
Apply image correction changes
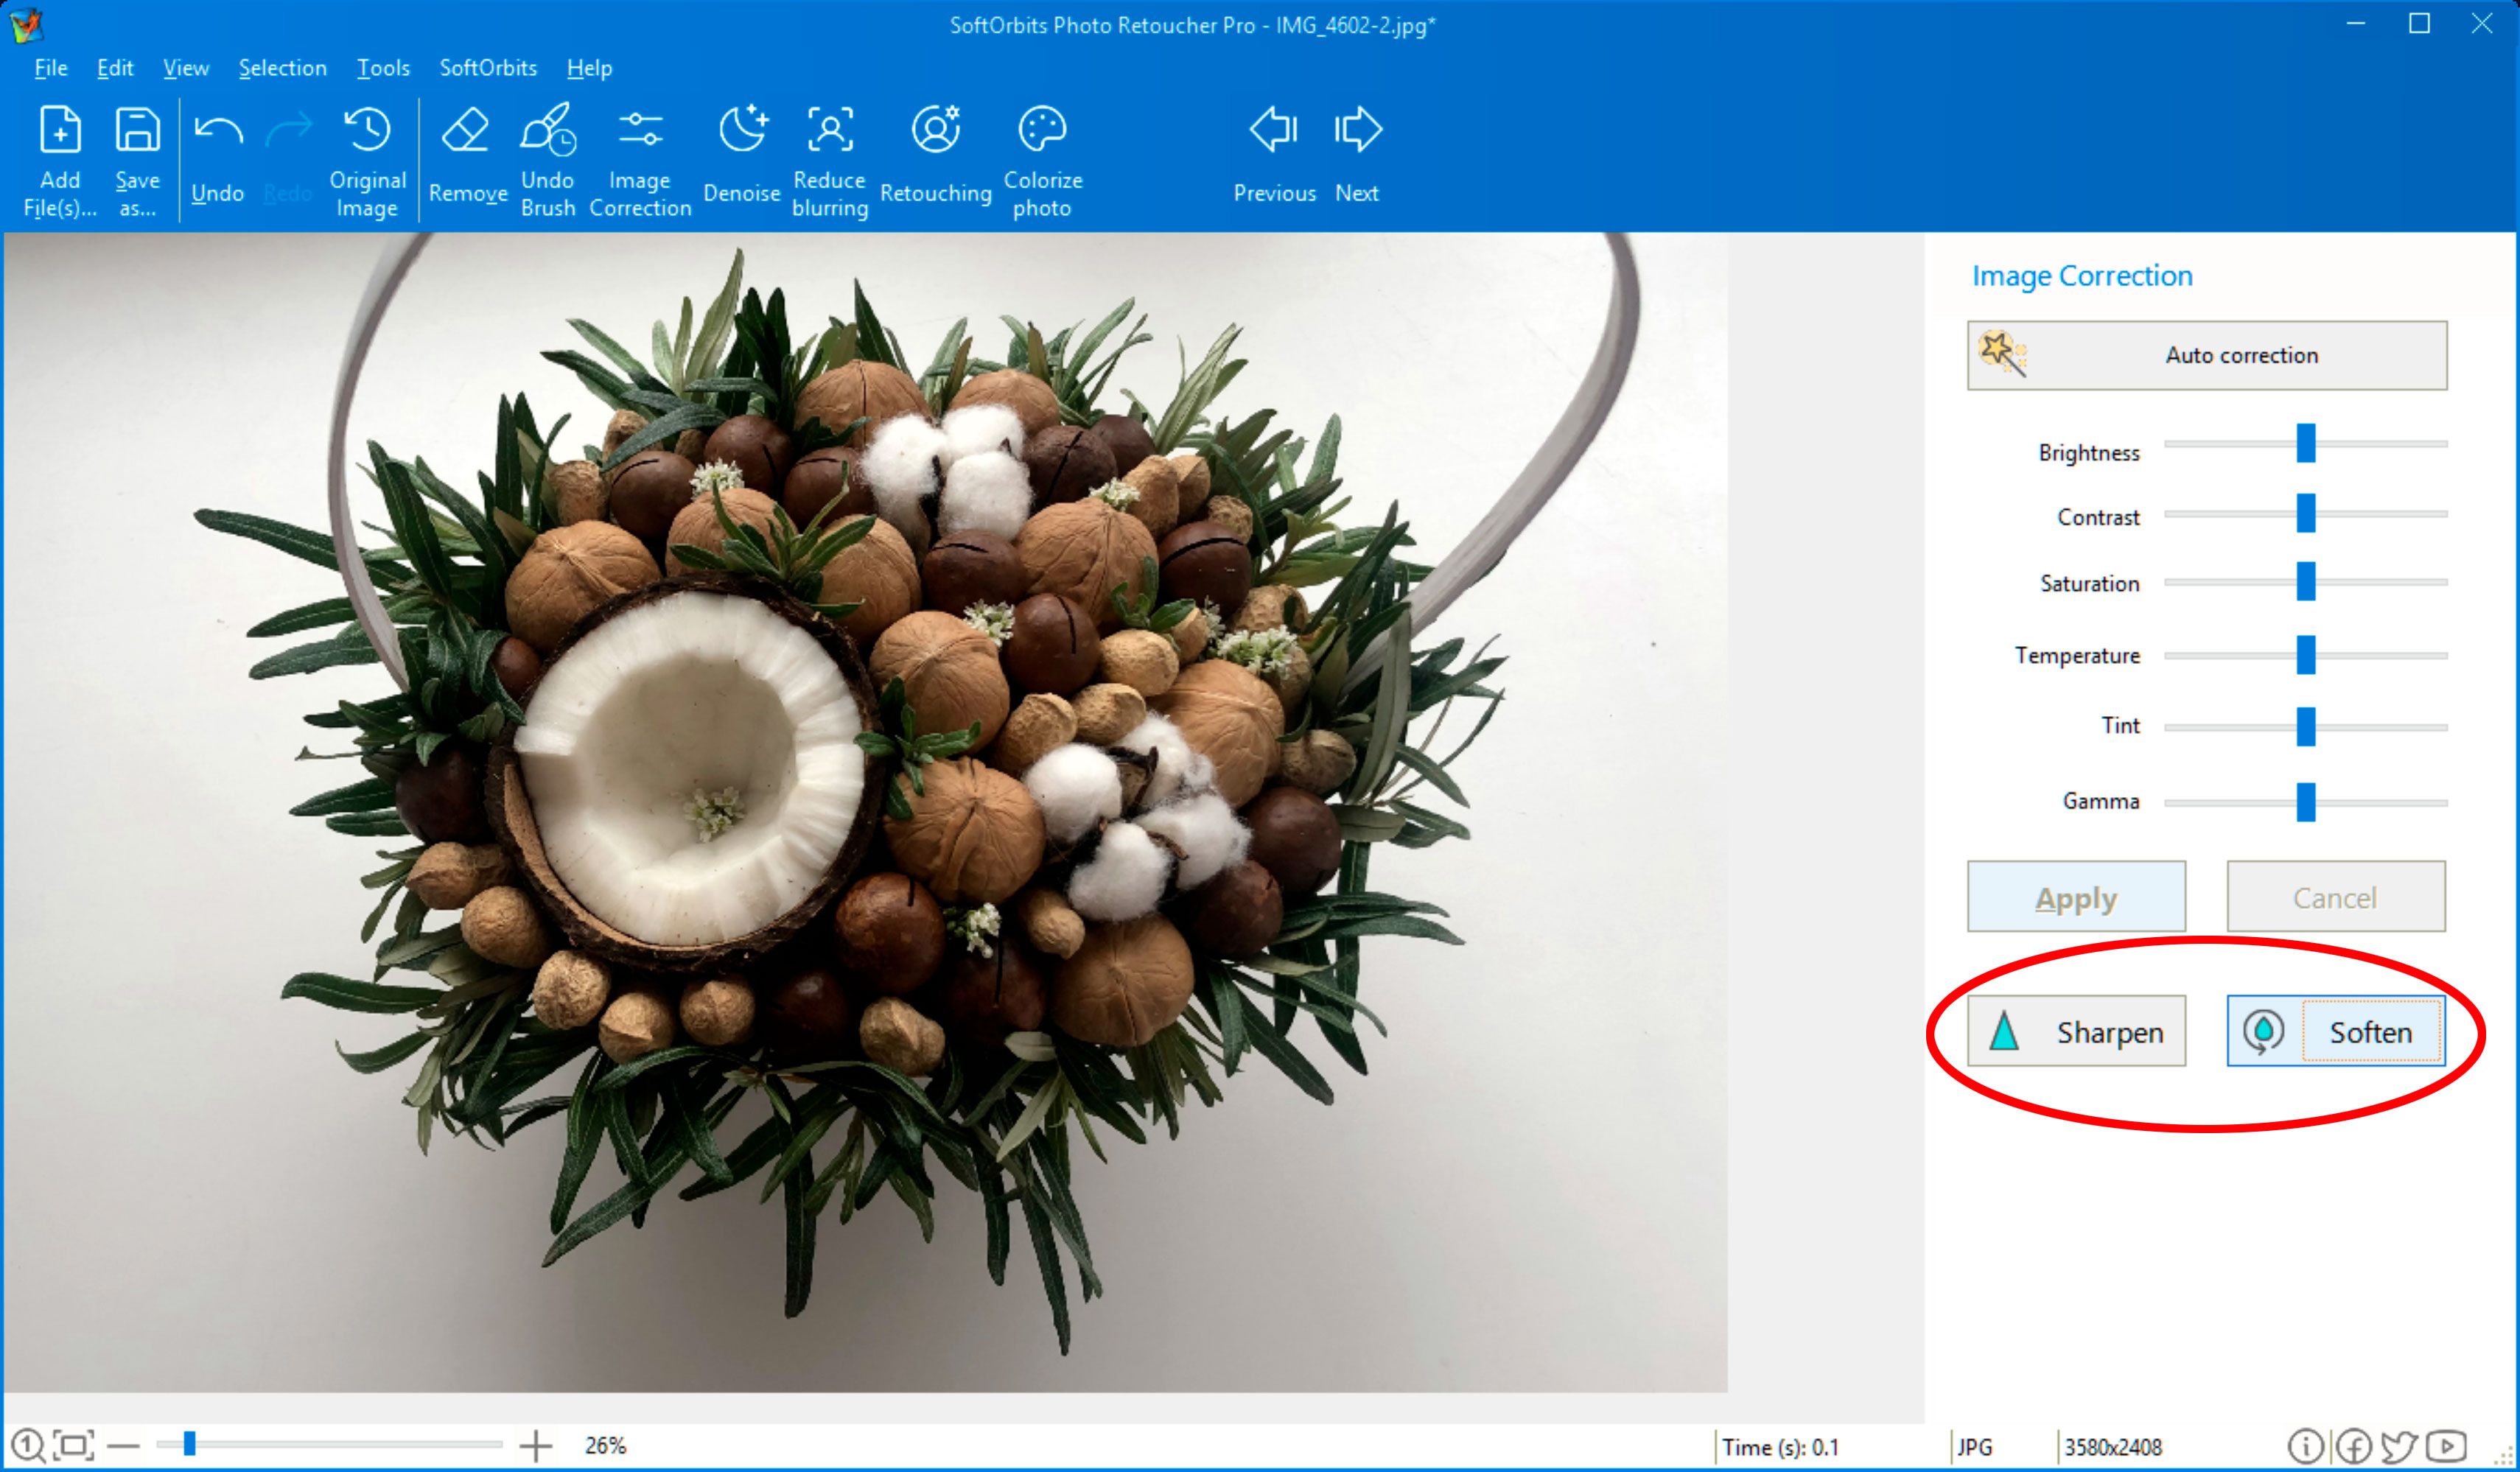tap(2073, 895)
